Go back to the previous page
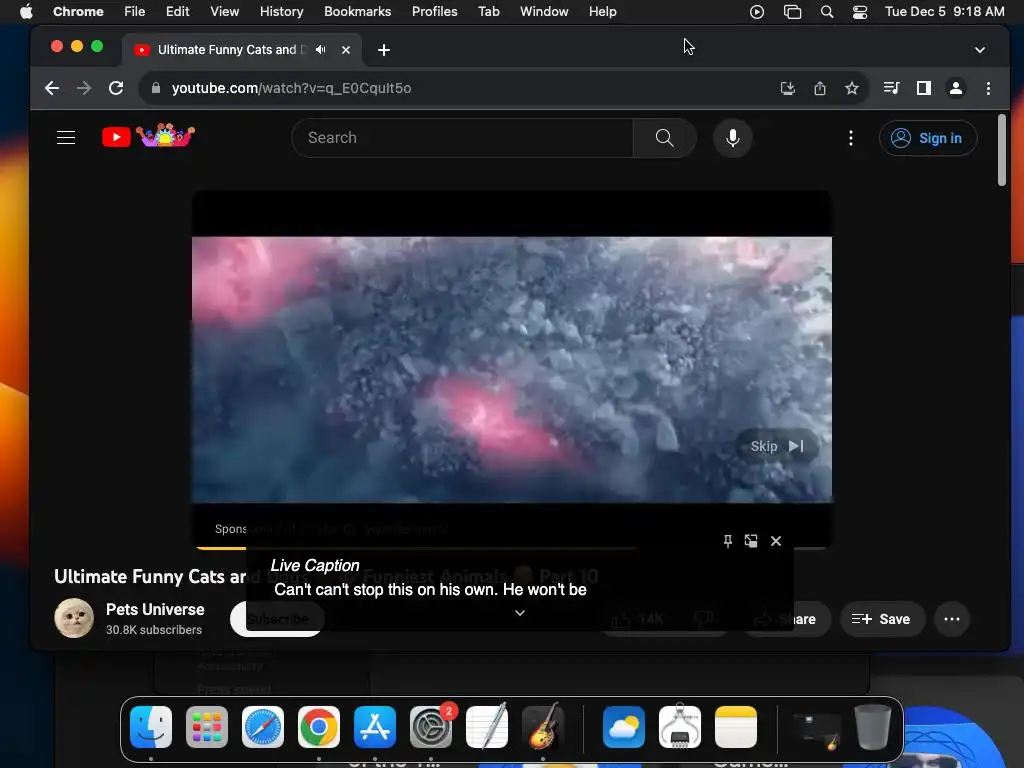The height and width of the screenshot is (768, 1024). (52, 88)
